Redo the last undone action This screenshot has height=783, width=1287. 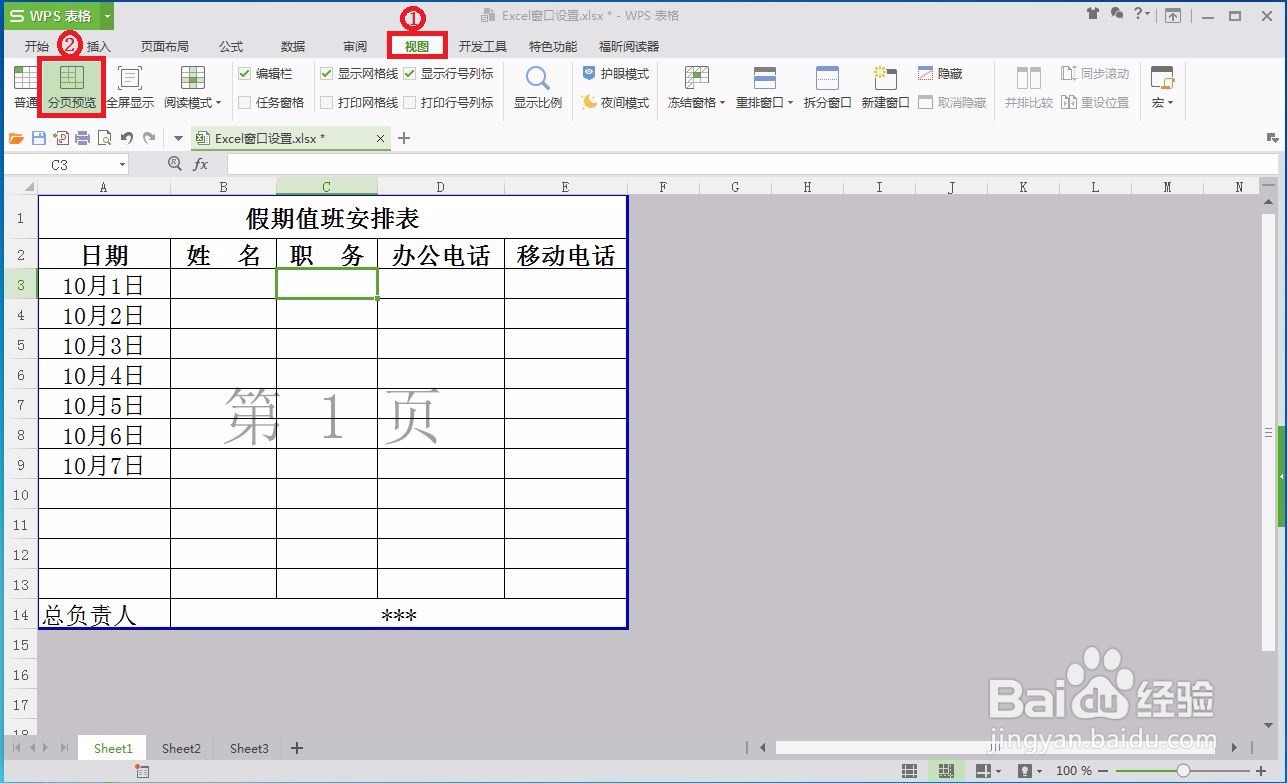click(x=149, y=139)
